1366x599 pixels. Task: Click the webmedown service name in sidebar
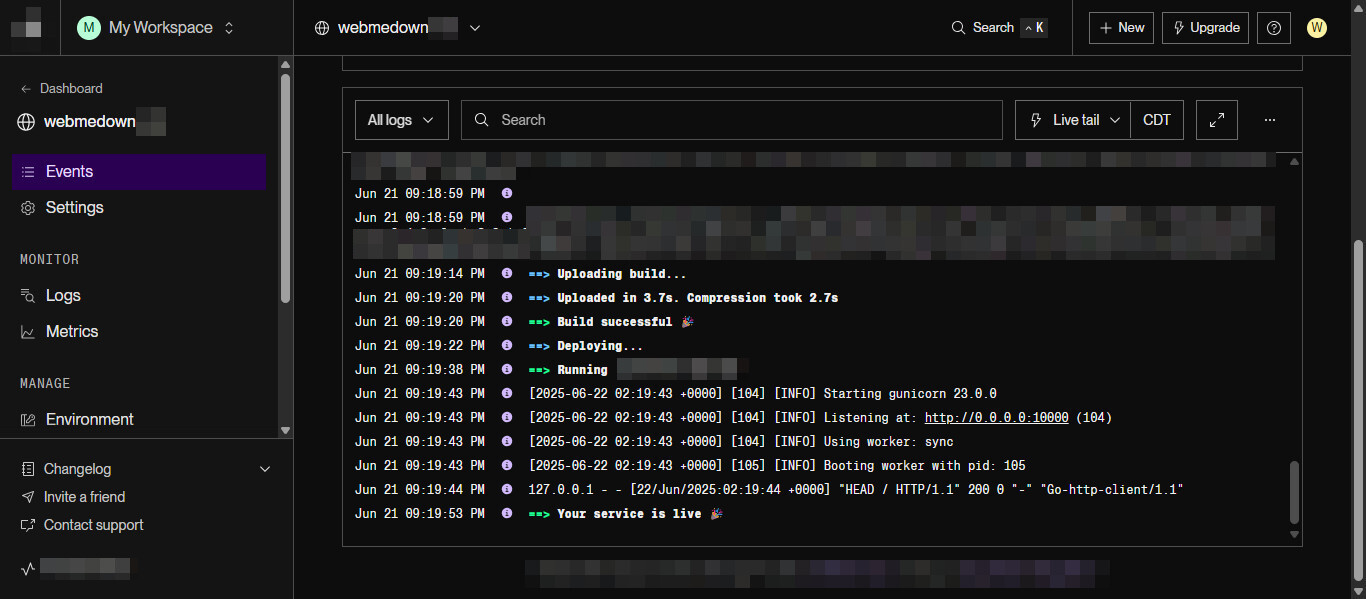90,122
